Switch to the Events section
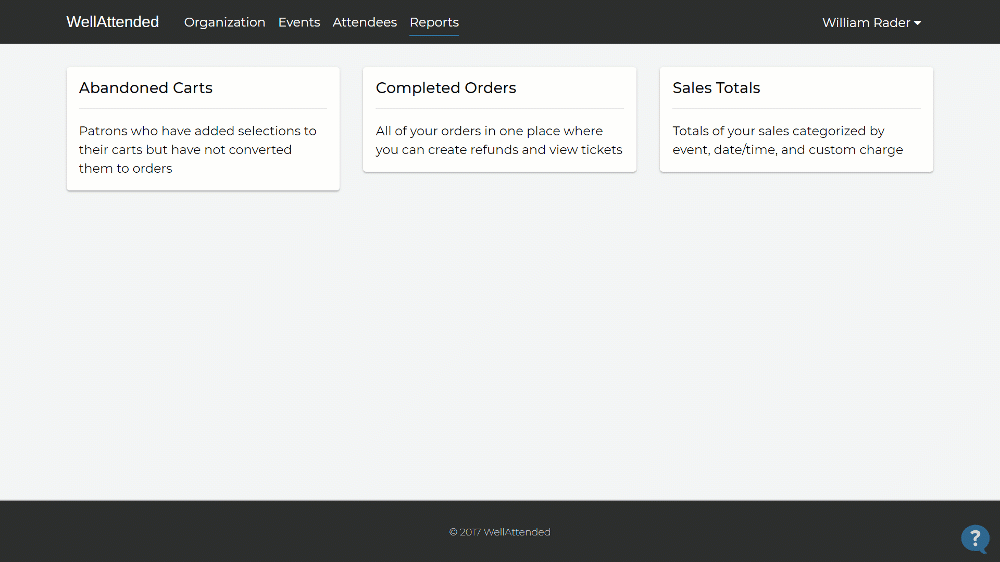 point(299,22)
